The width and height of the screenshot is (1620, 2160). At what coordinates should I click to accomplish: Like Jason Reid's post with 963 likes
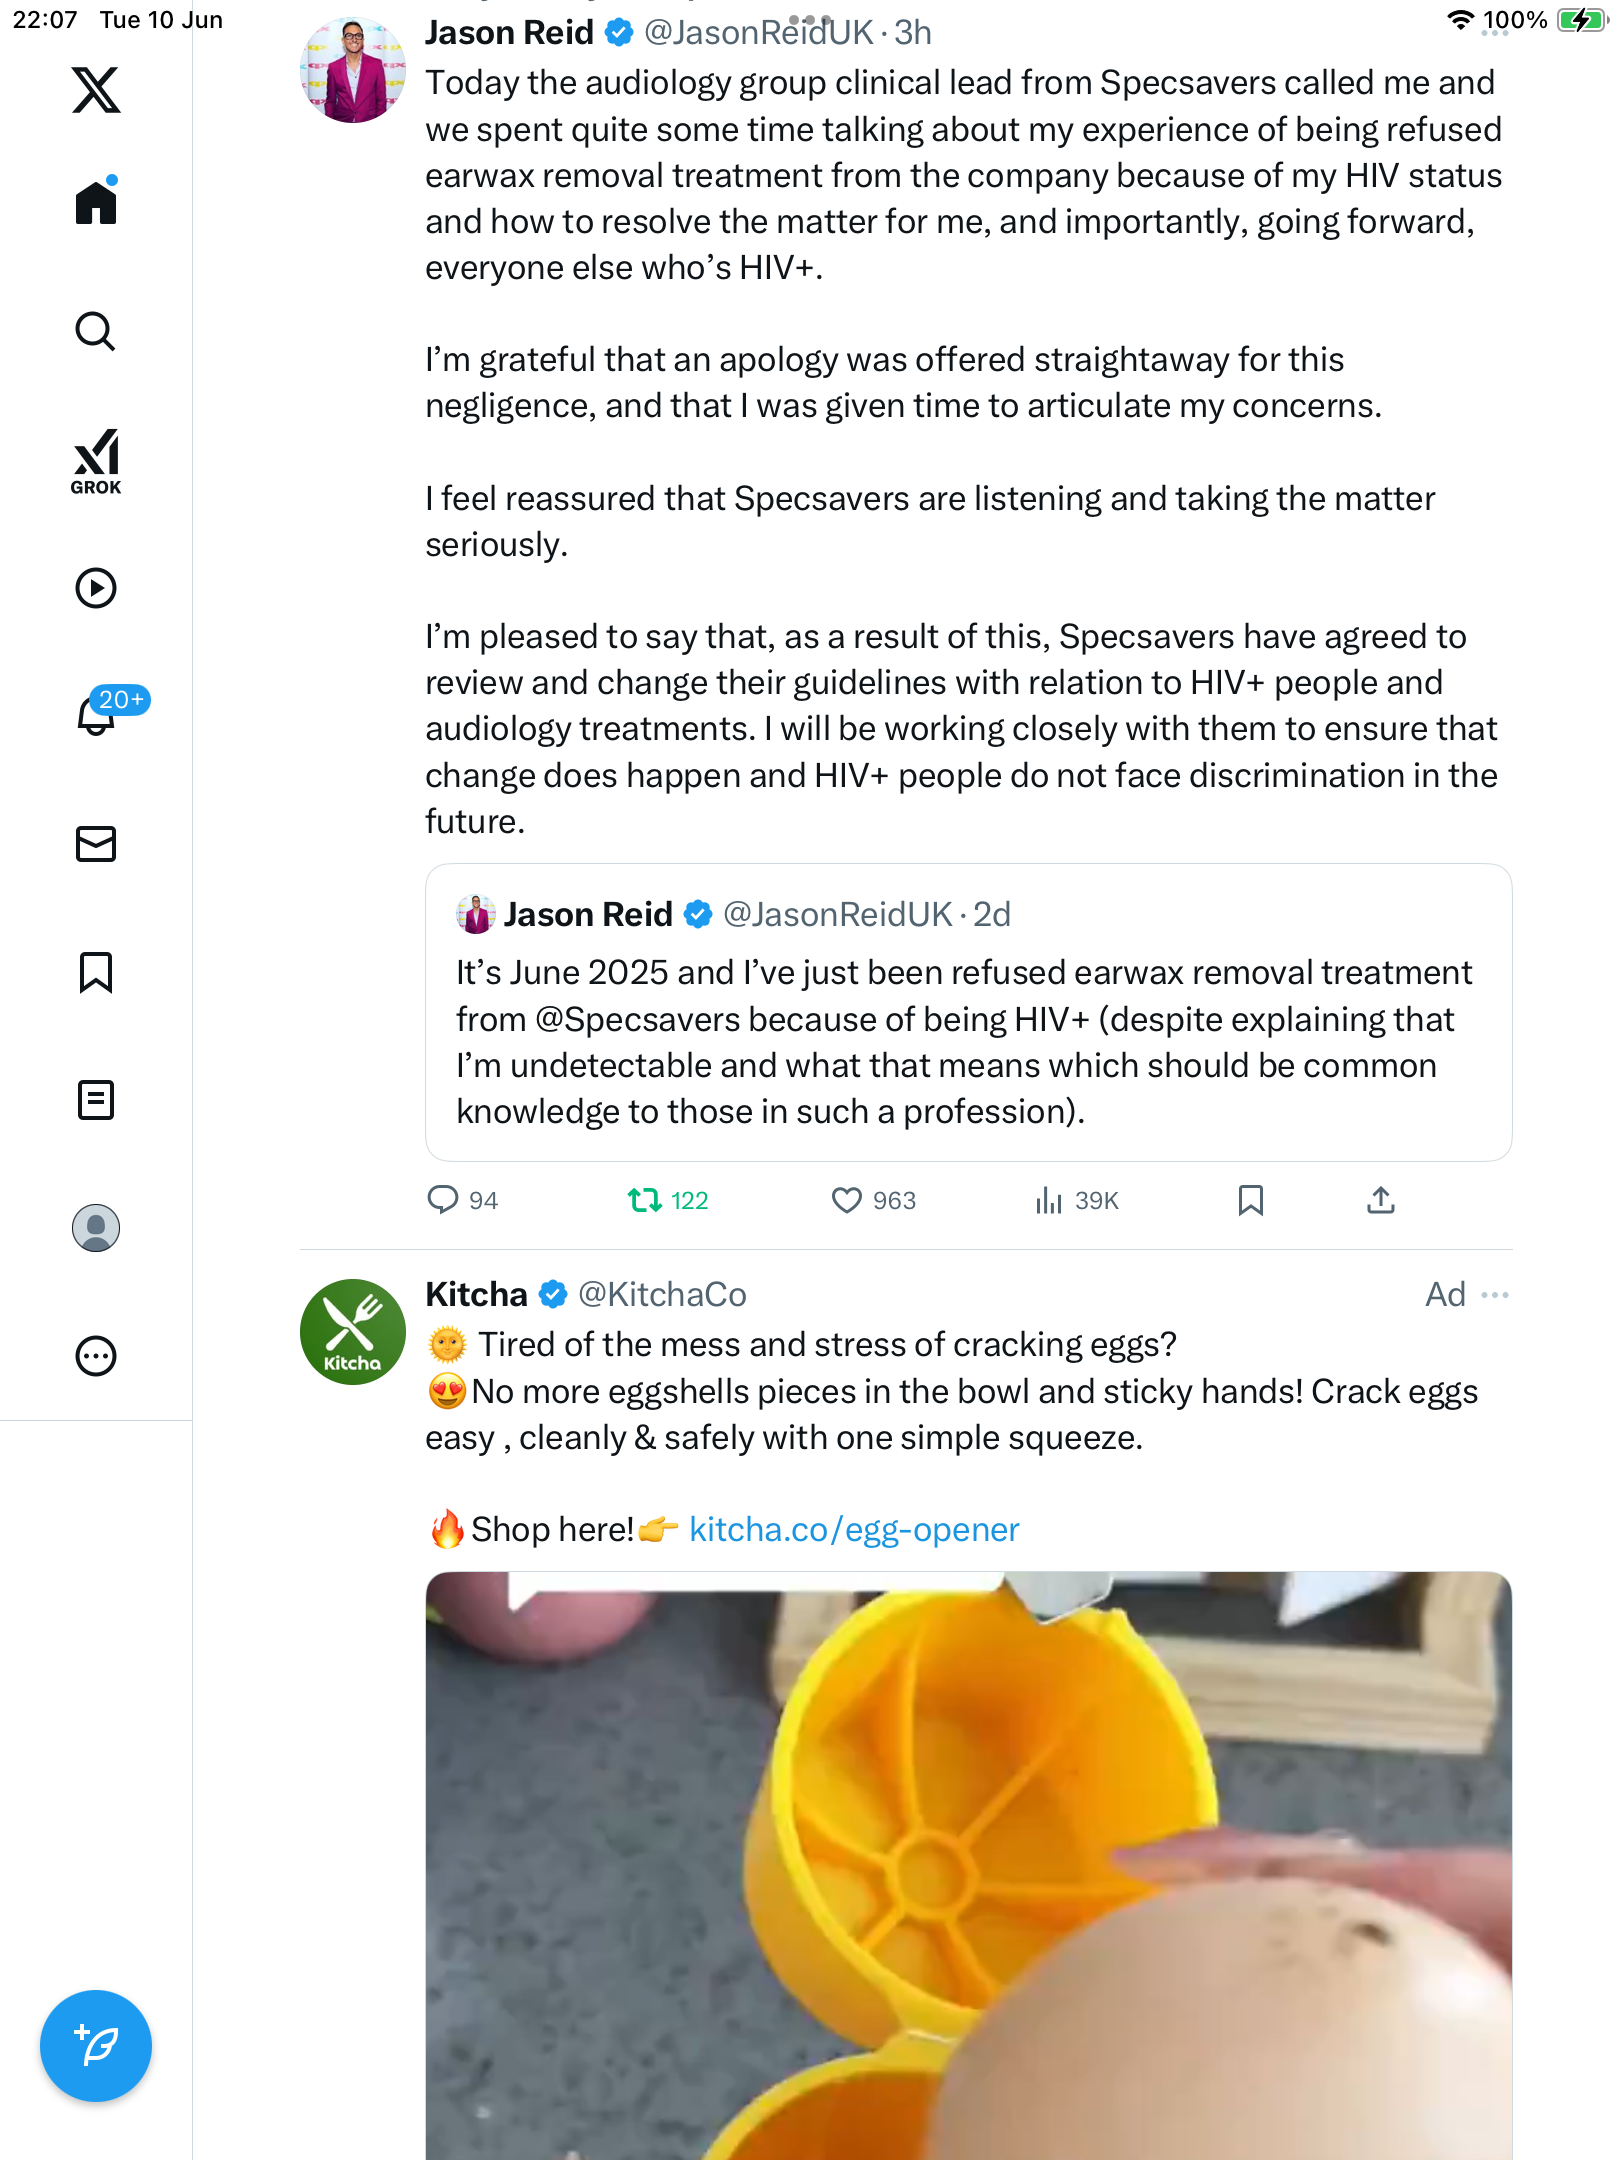(x=873, y=1200)
